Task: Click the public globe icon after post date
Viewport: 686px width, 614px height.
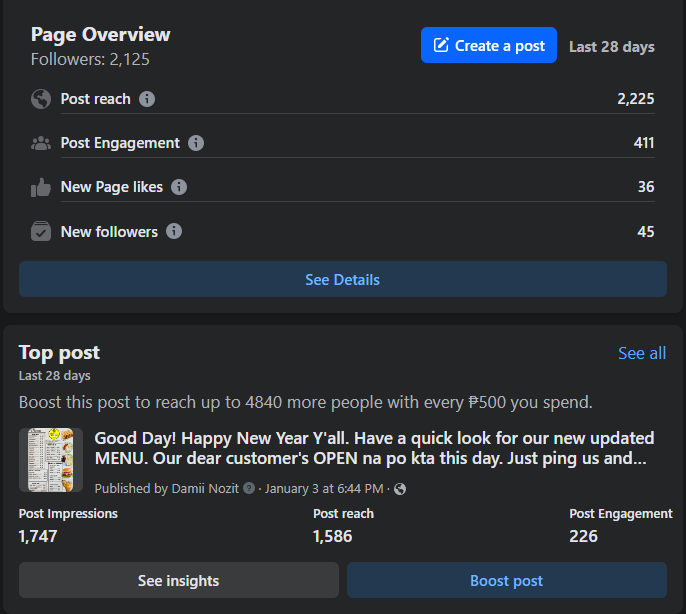Action: (400, 489)
